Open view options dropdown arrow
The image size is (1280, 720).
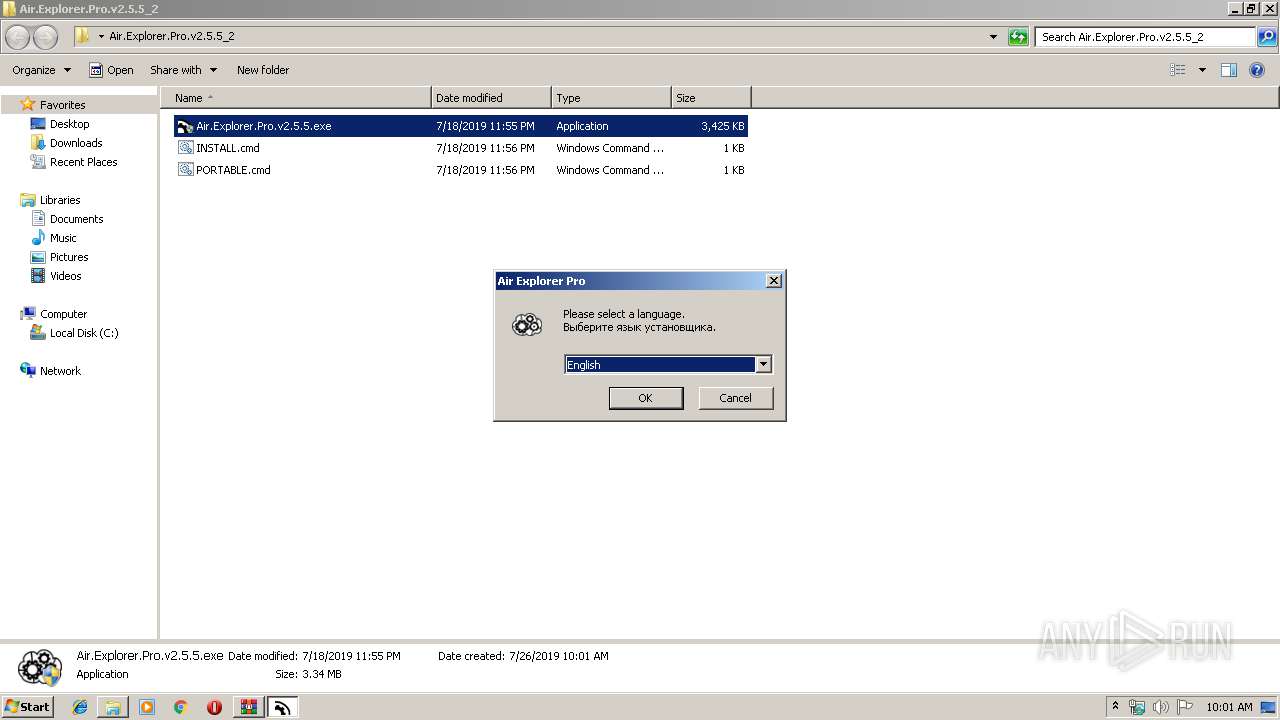(x=1202, y=70)
